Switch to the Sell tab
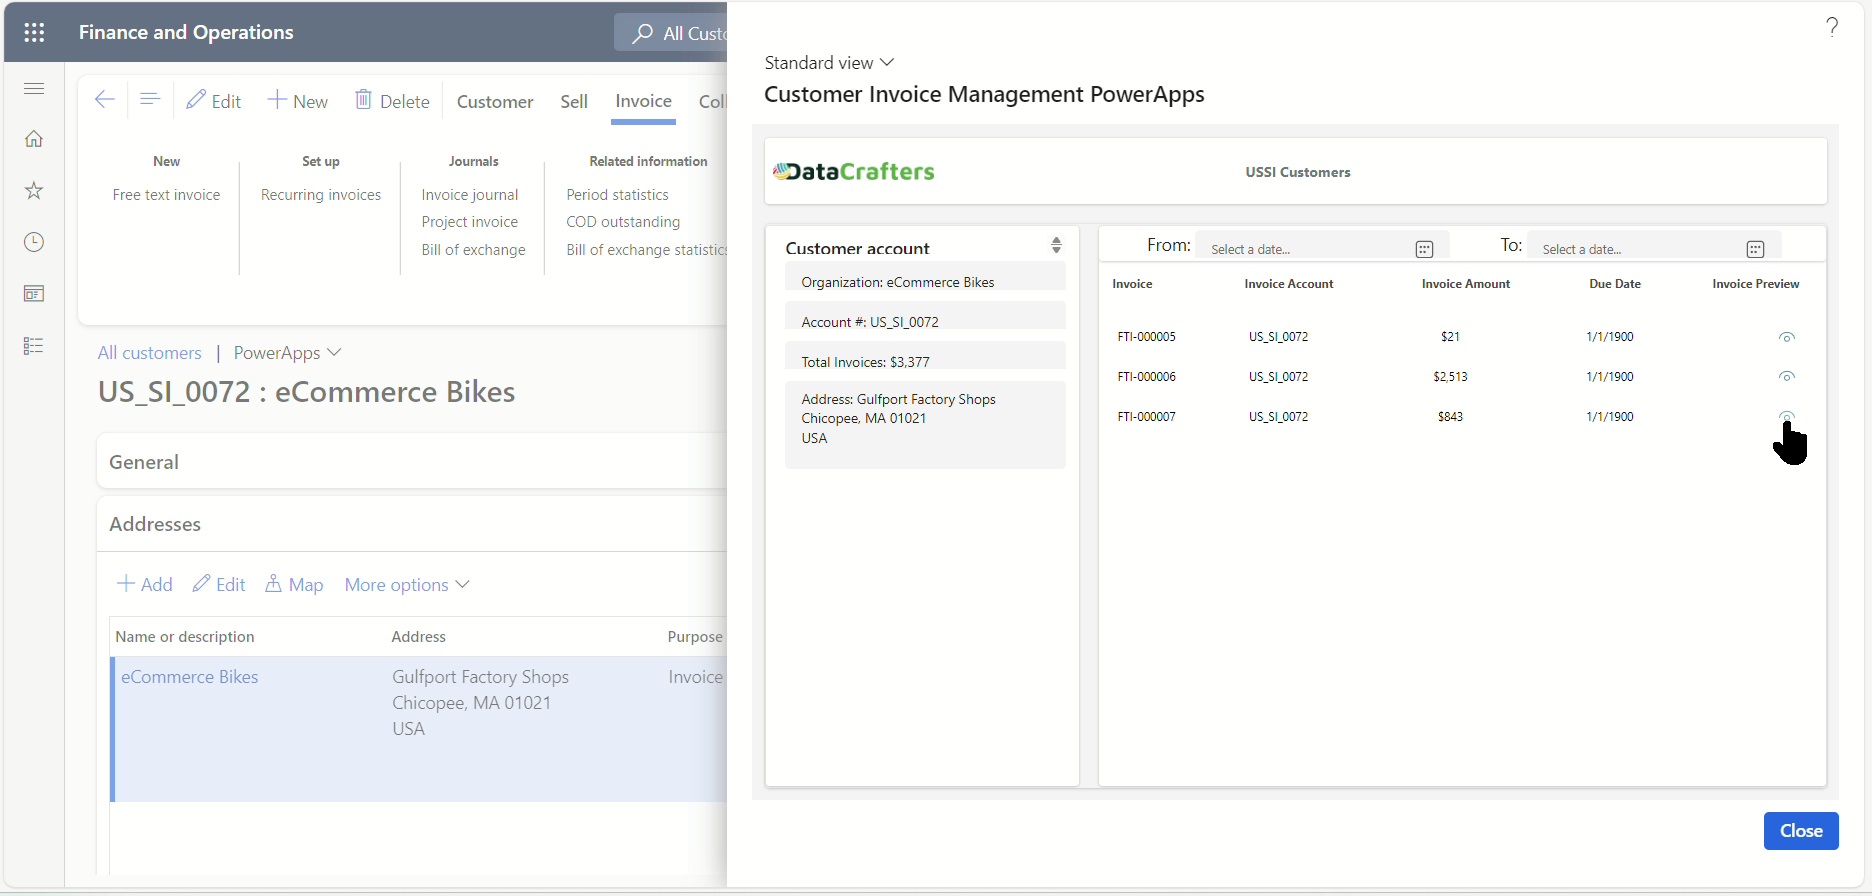The image size is (1872, 896). (x=574, y=101)
